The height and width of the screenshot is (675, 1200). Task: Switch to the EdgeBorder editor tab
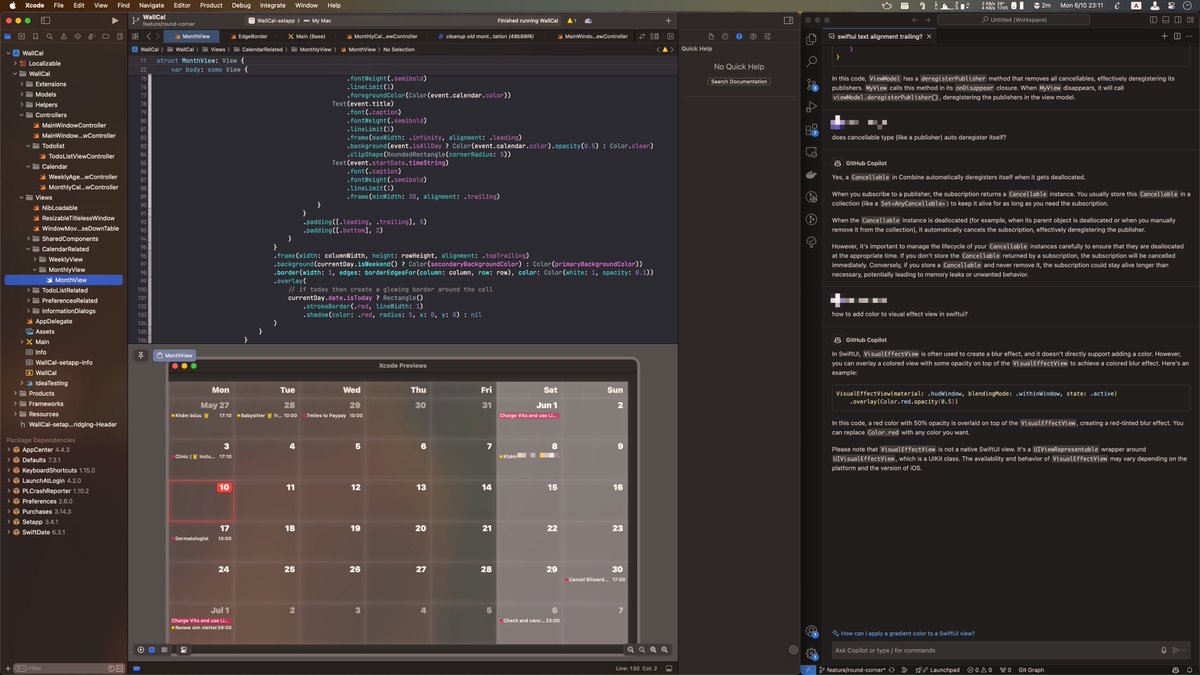coord(248,36)
